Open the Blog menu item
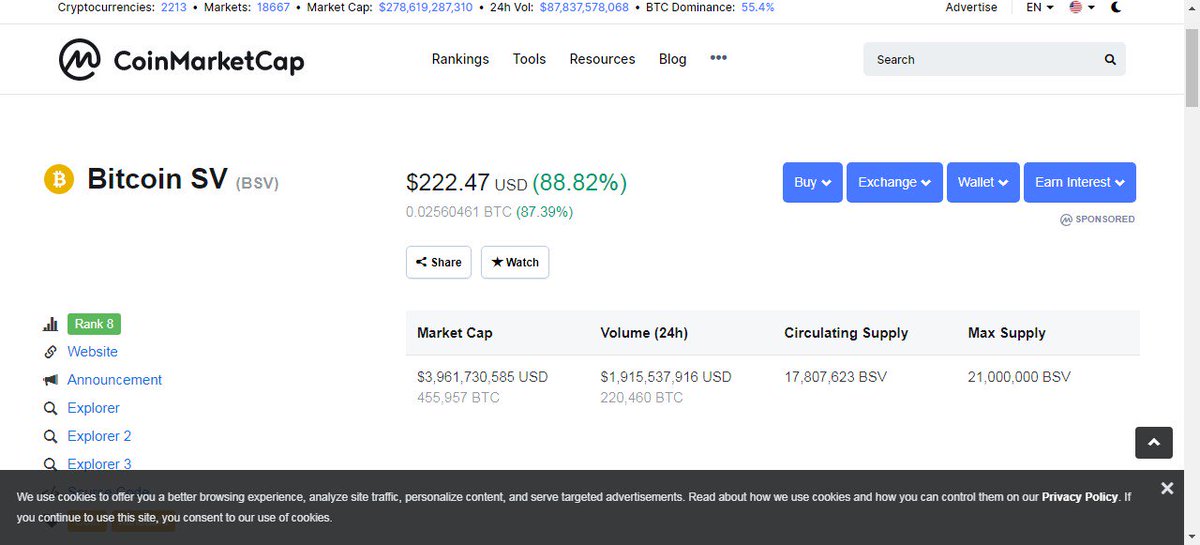The image size is (1200, 545). tap(672, 59)
